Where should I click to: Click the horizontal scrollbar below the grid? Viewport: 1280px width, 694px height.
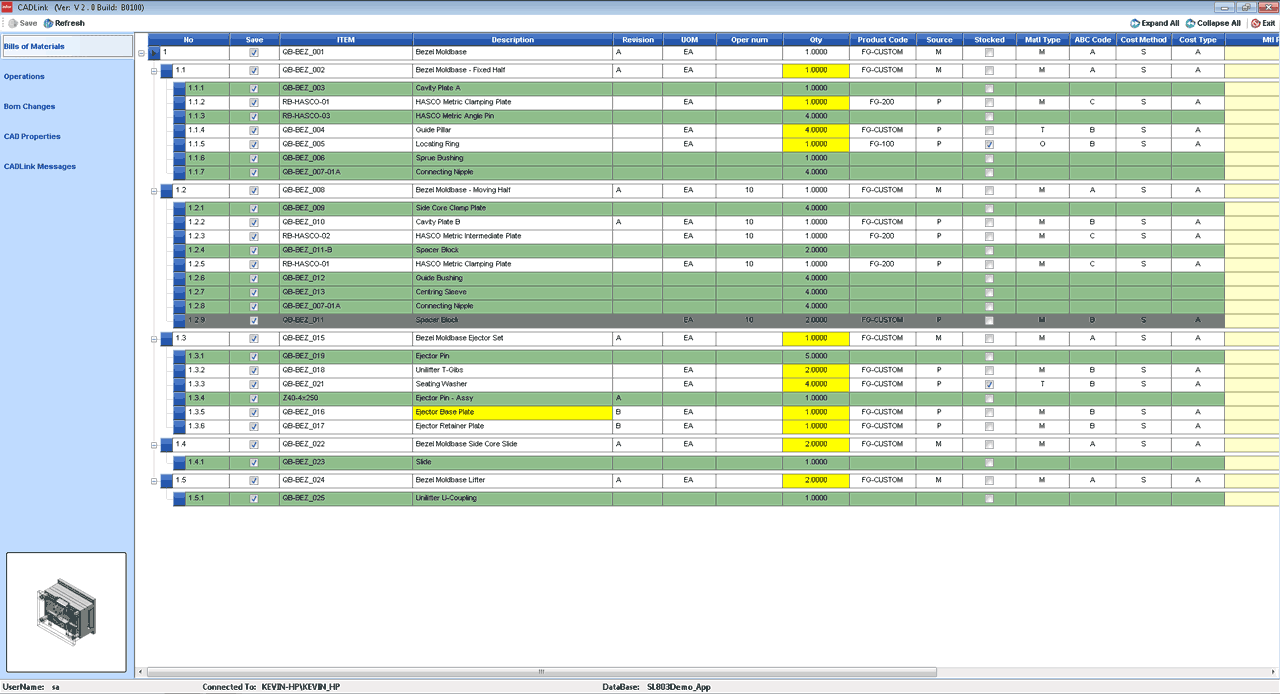540,673
